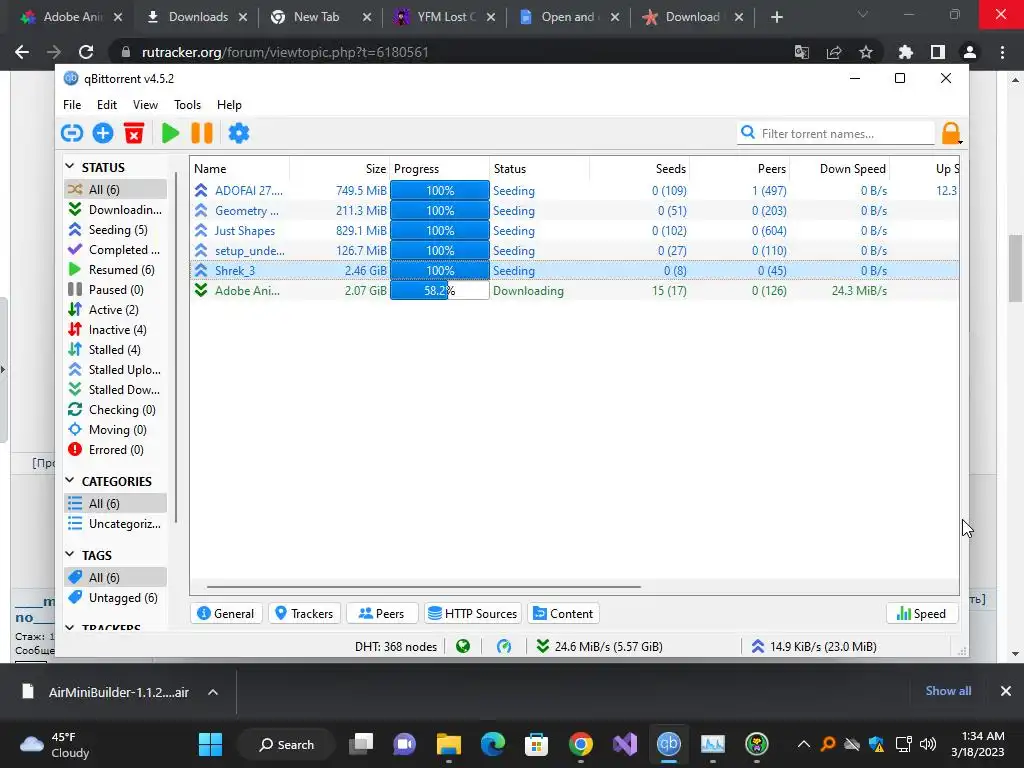Open the View menu in qBittorrent

tap(145, 104)
